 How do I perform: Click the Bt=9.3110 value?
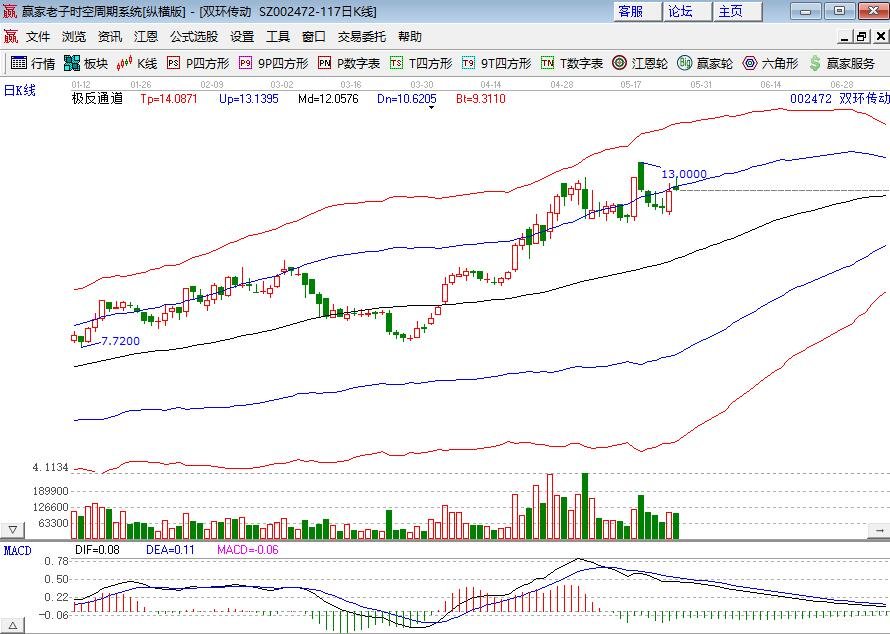tap(481, 99)
